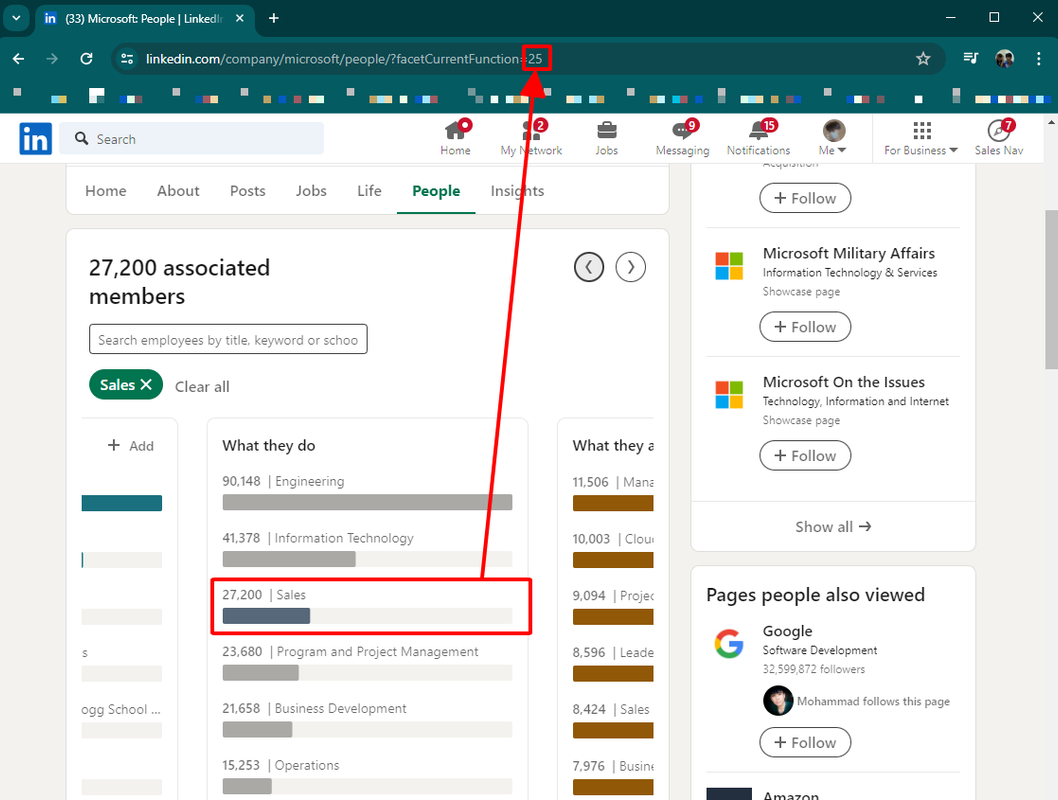The height and width of the screenshot is (800, 1058).
Task: Open the Home navigation icon
Action: [x=455, y=132]
